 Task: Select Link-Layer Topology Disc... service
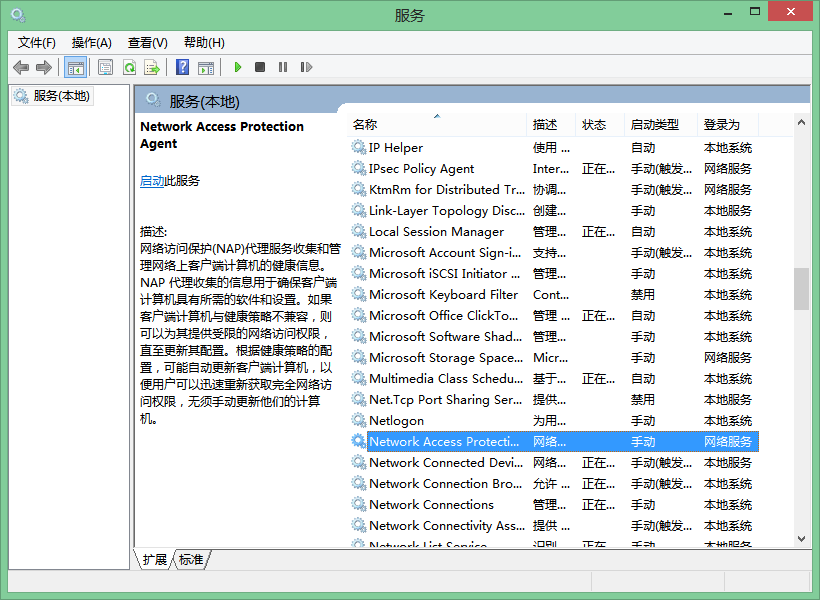(553, 210)
